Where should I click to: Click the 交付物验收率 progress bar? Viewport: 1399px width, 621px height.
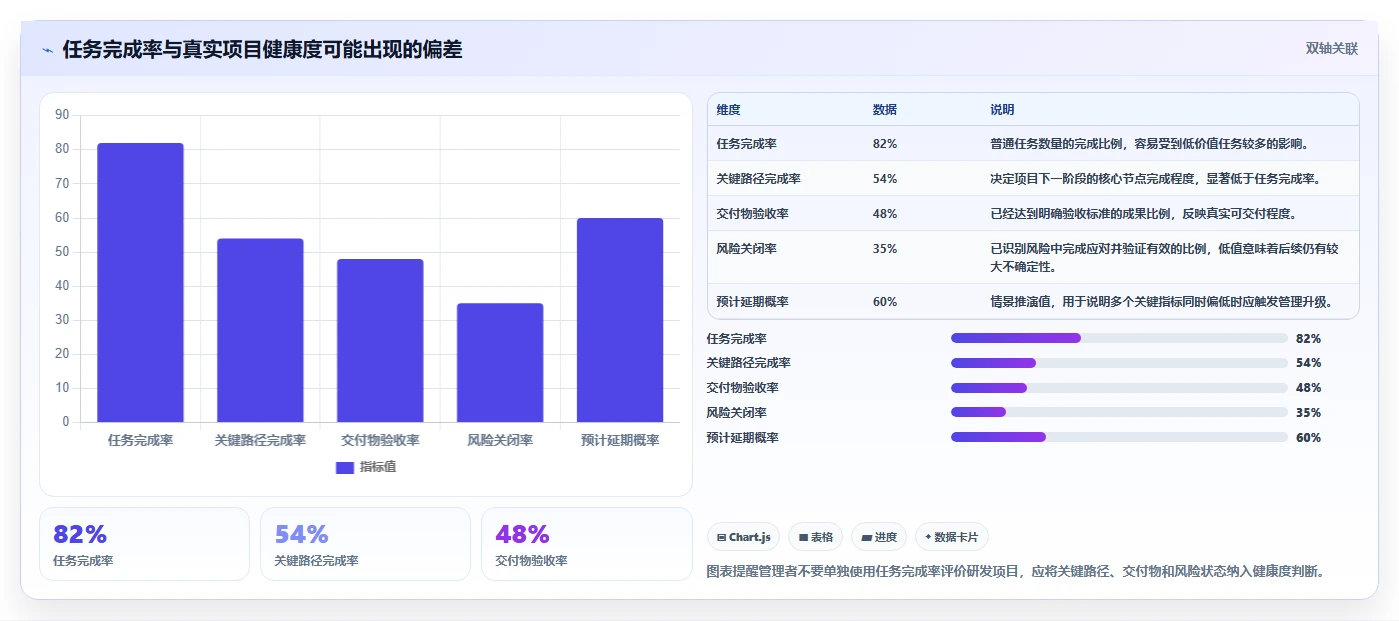[x=1119, y=388]
